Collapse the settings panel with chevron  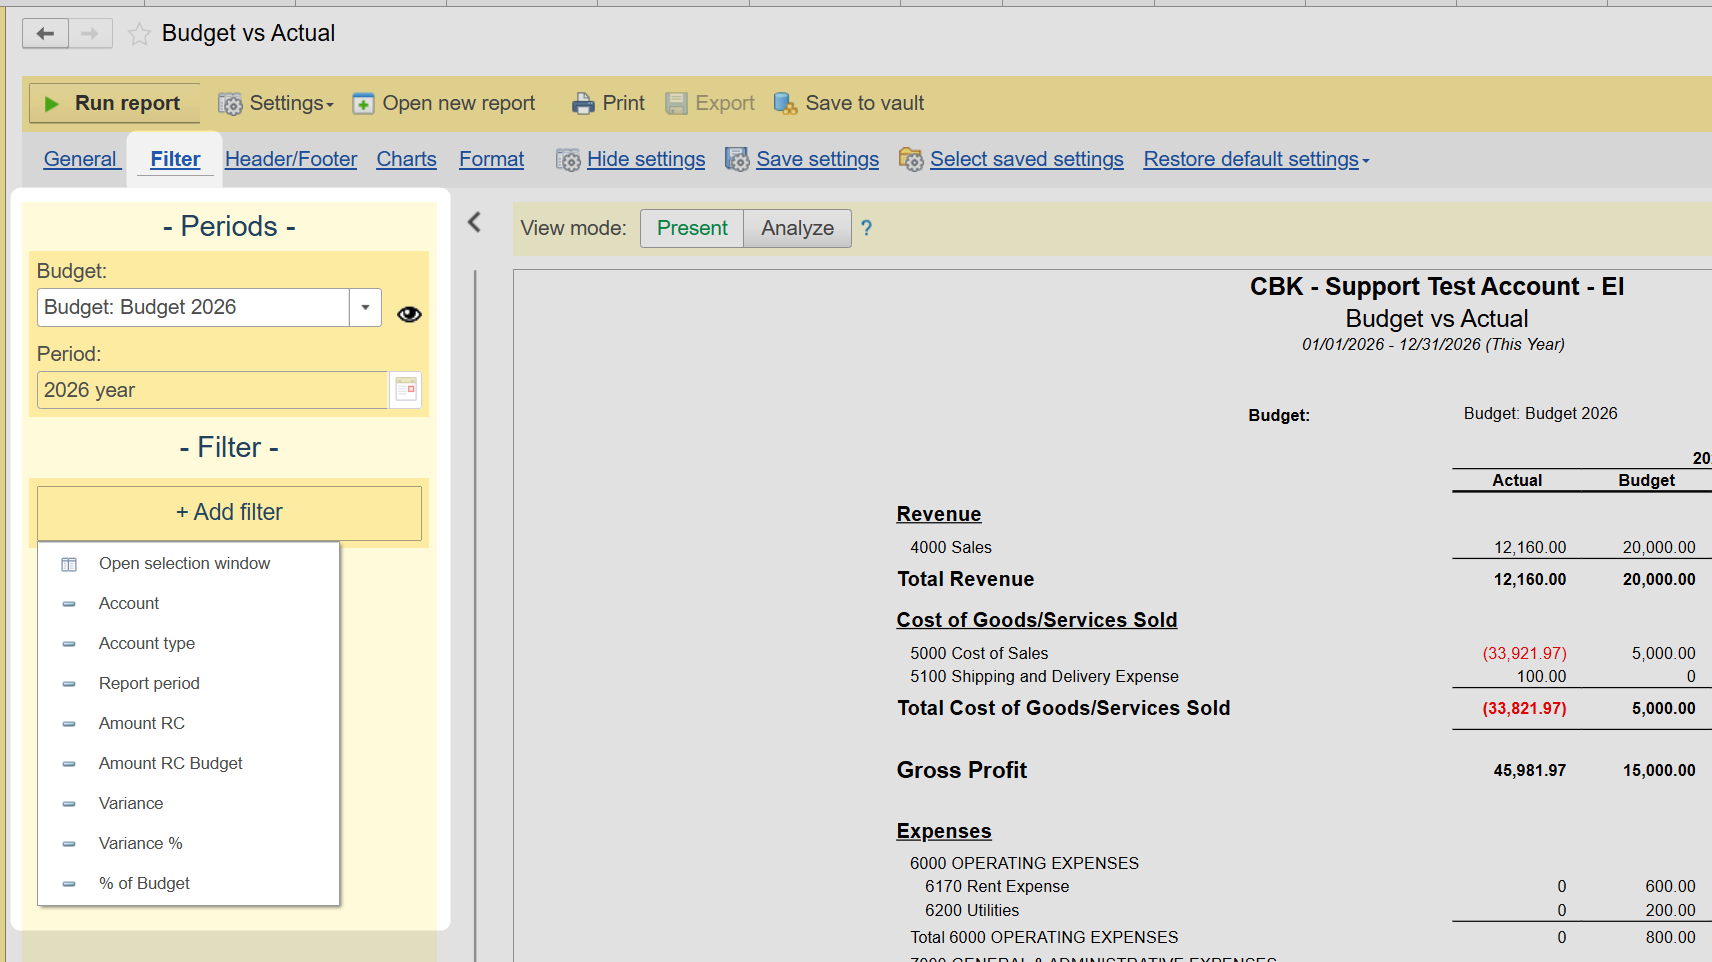click(x=475, y=222)
